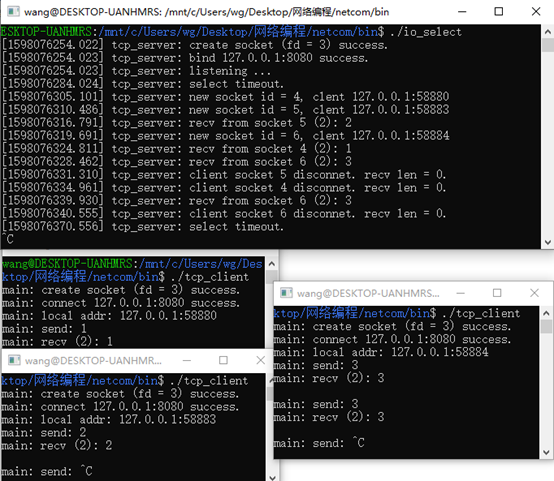Click 'main: send: ^C' in the 58884 client
Screen dimensions: 554x481
(319, 443)
